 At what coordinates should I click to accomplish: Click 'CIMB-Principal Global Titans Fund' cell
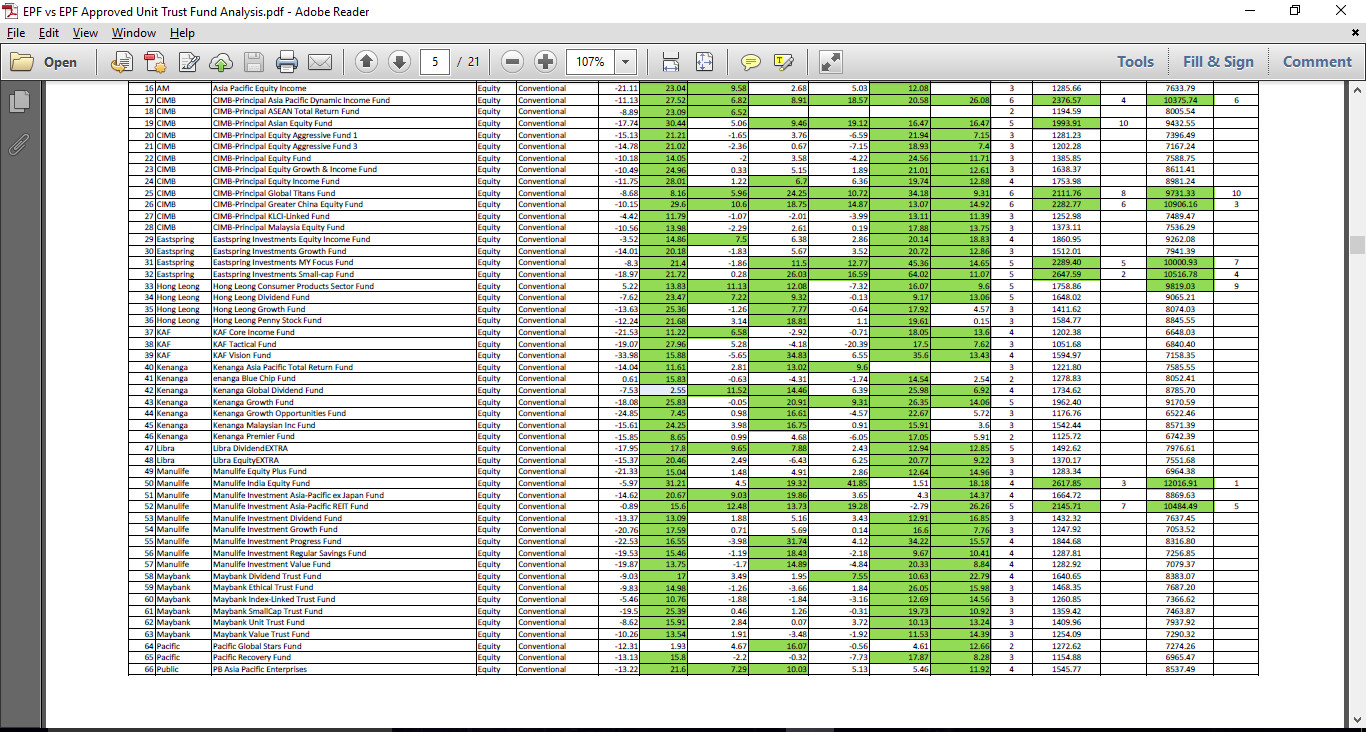343,193
